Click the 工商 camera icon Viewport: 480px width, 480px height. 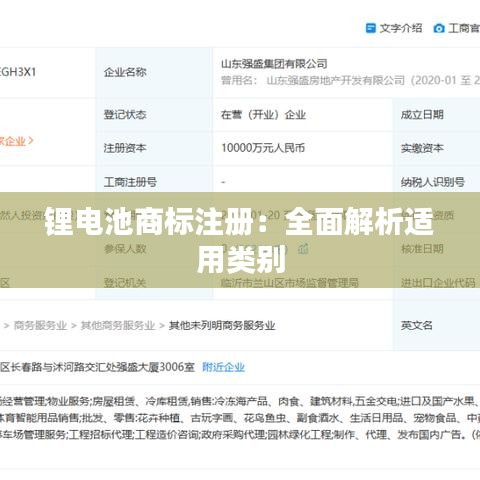439,28
